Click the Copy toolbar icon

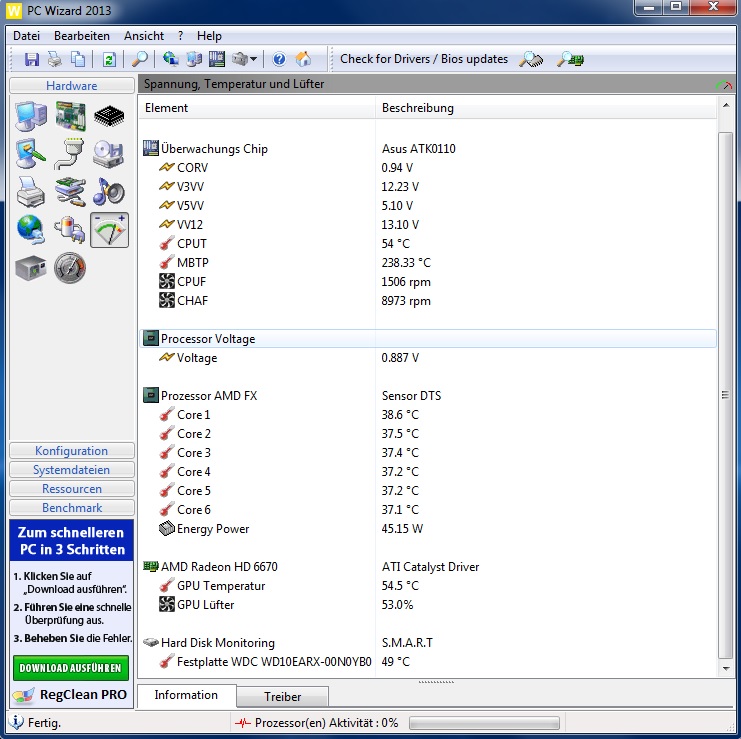pyautogui.click(x=78, y=60)
